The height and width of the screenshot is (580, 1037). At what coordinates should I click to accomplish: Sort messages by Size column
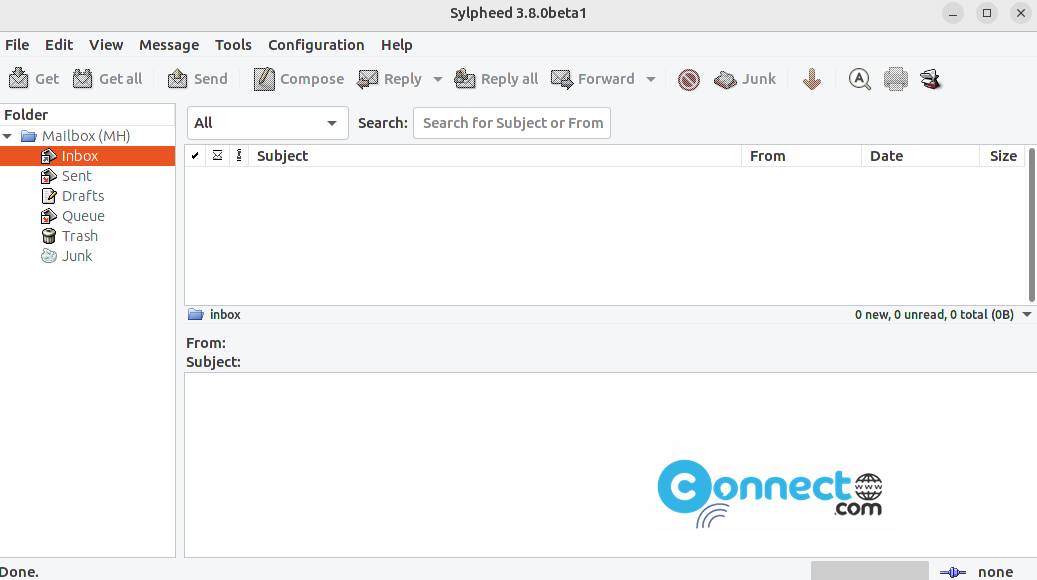1003,156
